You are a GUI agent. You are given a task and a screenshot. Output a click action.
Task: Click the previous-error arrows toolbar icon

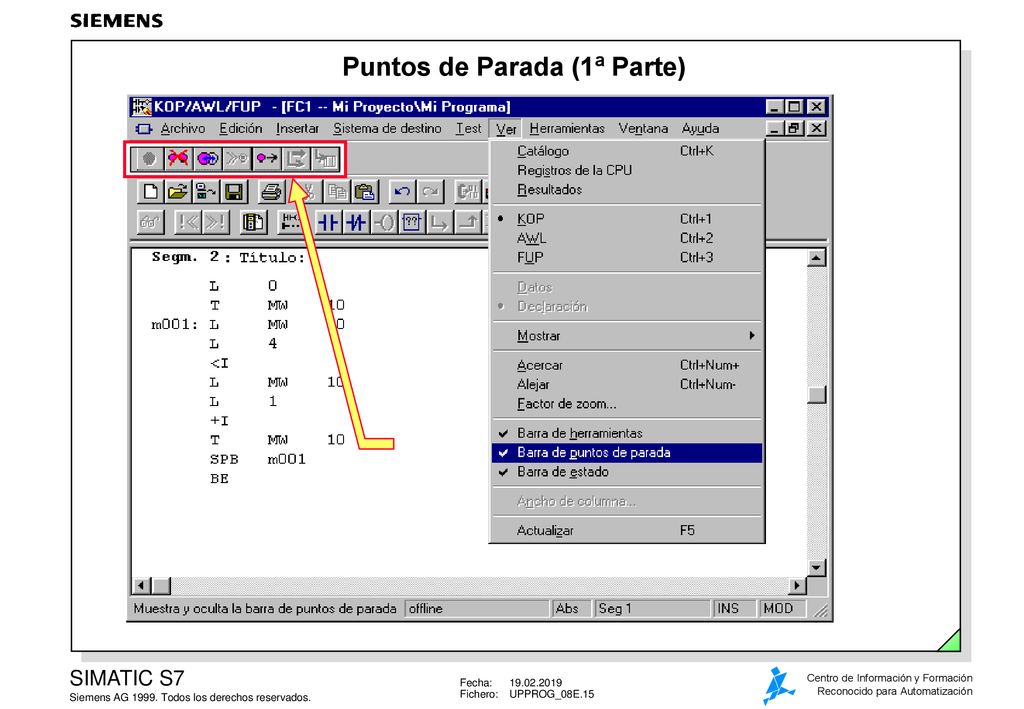click(x=188, y=223)
